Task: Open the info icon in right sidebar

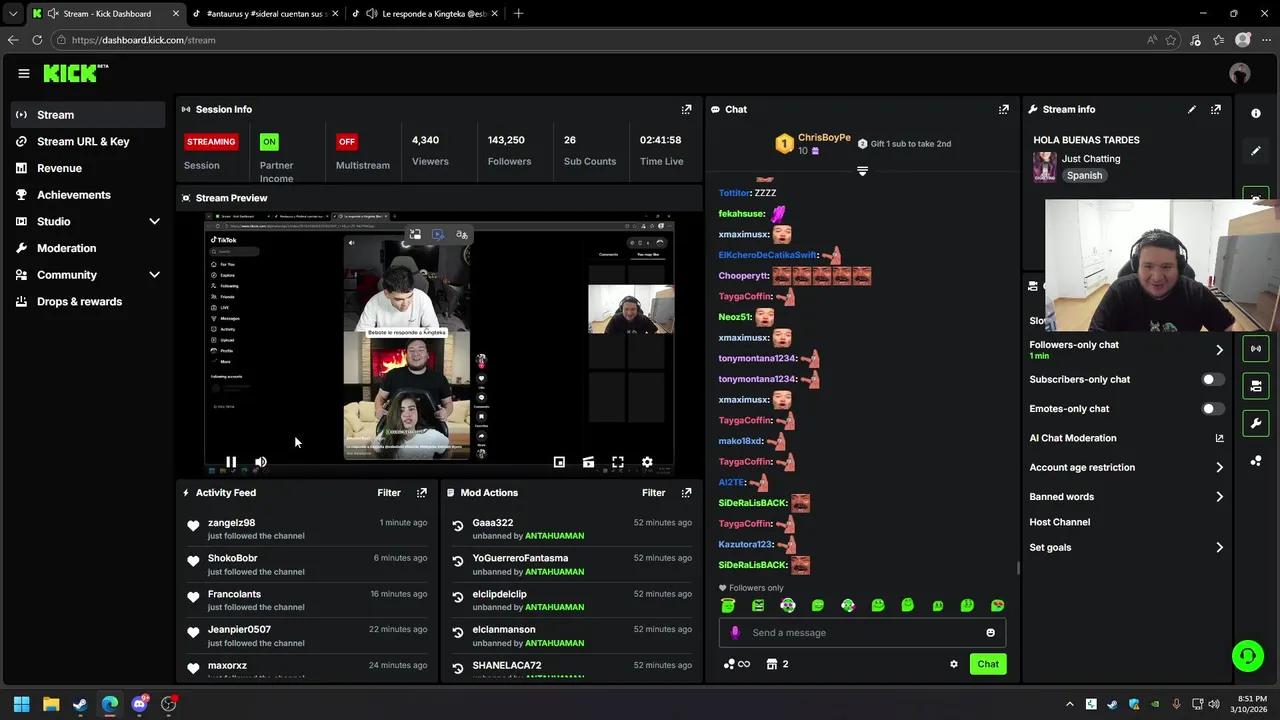Action: coord(1256,113)
